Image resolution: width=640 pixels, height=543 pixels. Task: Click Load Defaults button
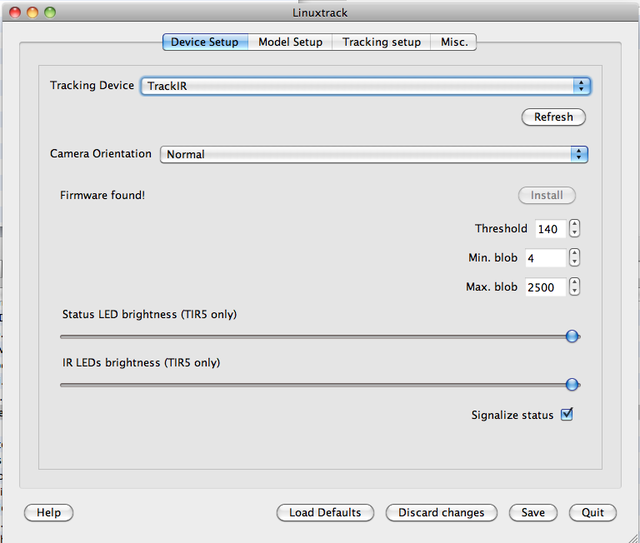pyautogui.click(x=325, y=512)
